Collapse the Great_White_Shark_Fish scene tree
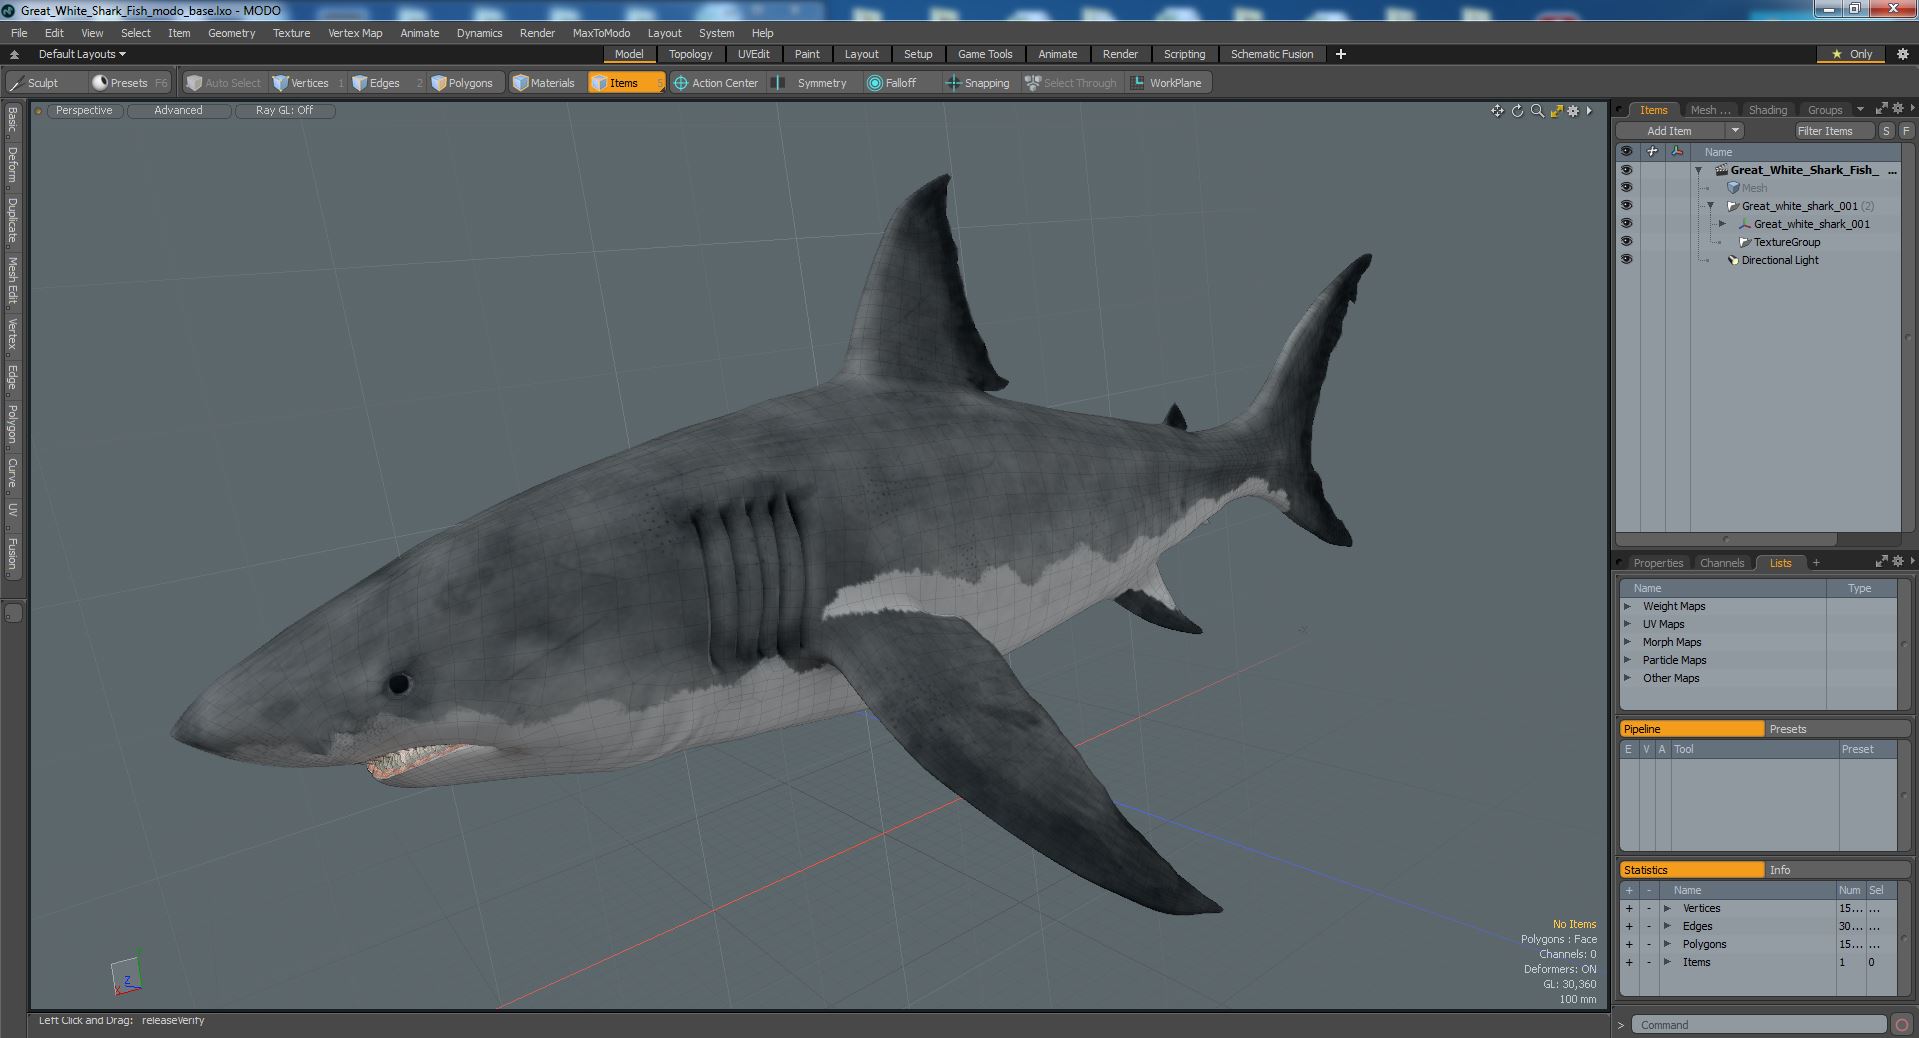The width and height of the screenshot is (1919, 1038). coord(1698,170)
